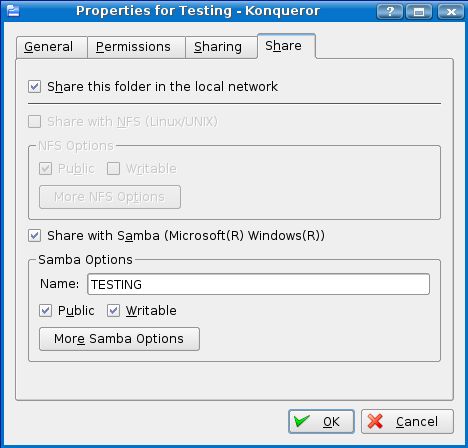This screenshot has height=448, width=468.
Task: Click the green checkmark on OK
Action: (302, 421)
